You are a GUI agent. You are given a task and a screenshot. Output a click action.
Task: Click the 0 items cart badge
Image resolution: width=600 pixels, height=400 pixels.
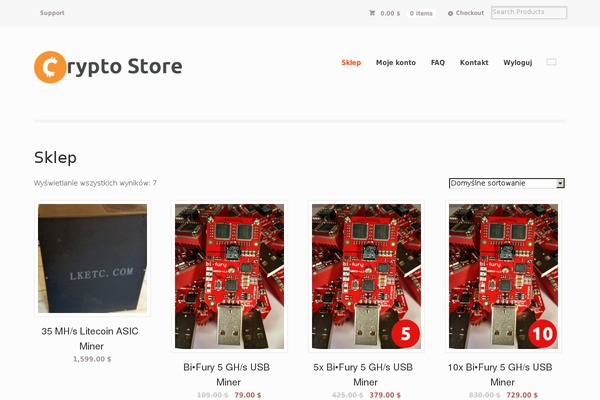click(x=421, y=13)
